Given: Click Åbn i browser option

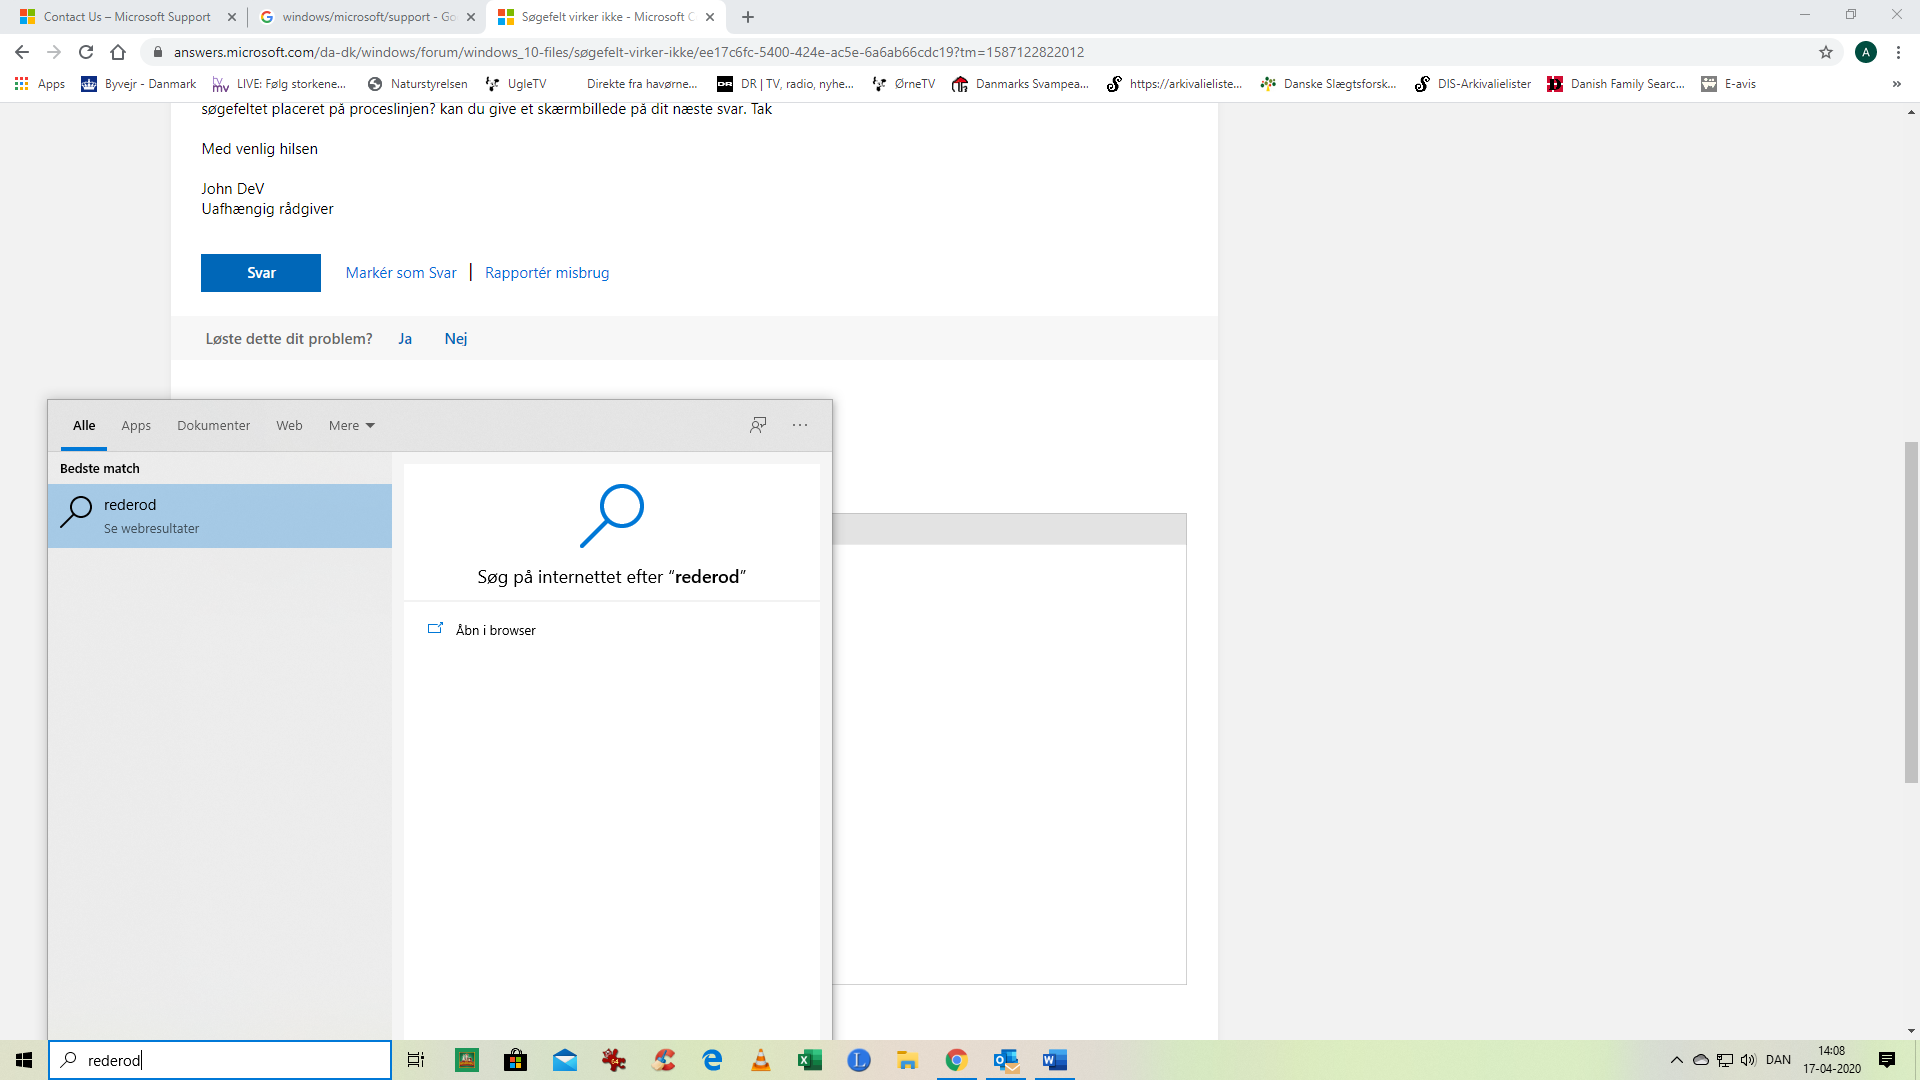Looking at the screenshot, I should click(x=495, y=630).
